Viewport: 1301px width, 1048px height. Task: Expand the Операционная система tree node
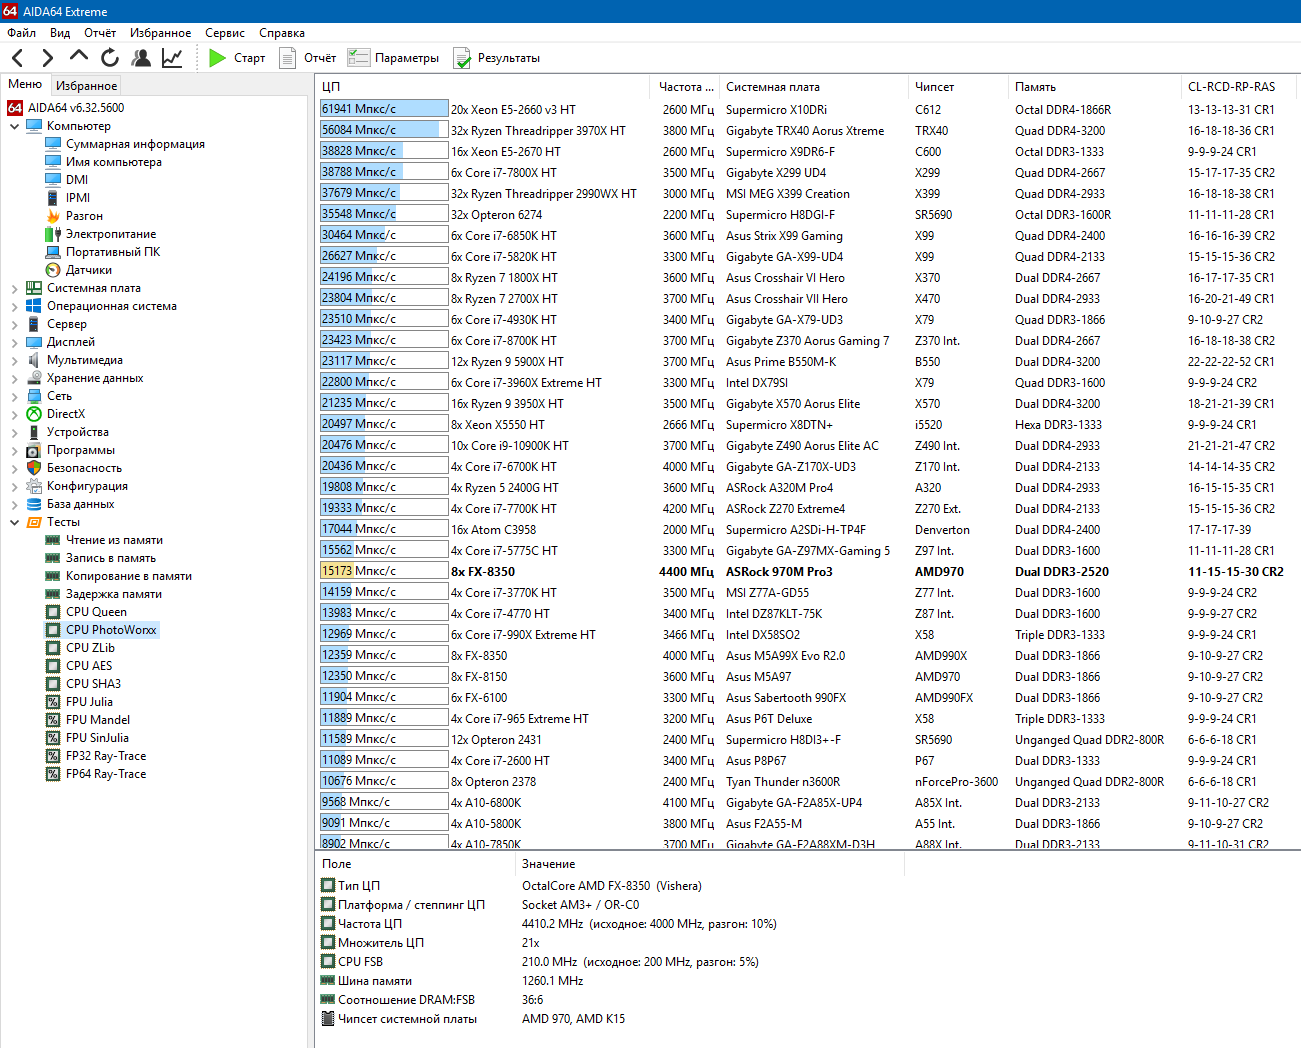click(14, 306)
